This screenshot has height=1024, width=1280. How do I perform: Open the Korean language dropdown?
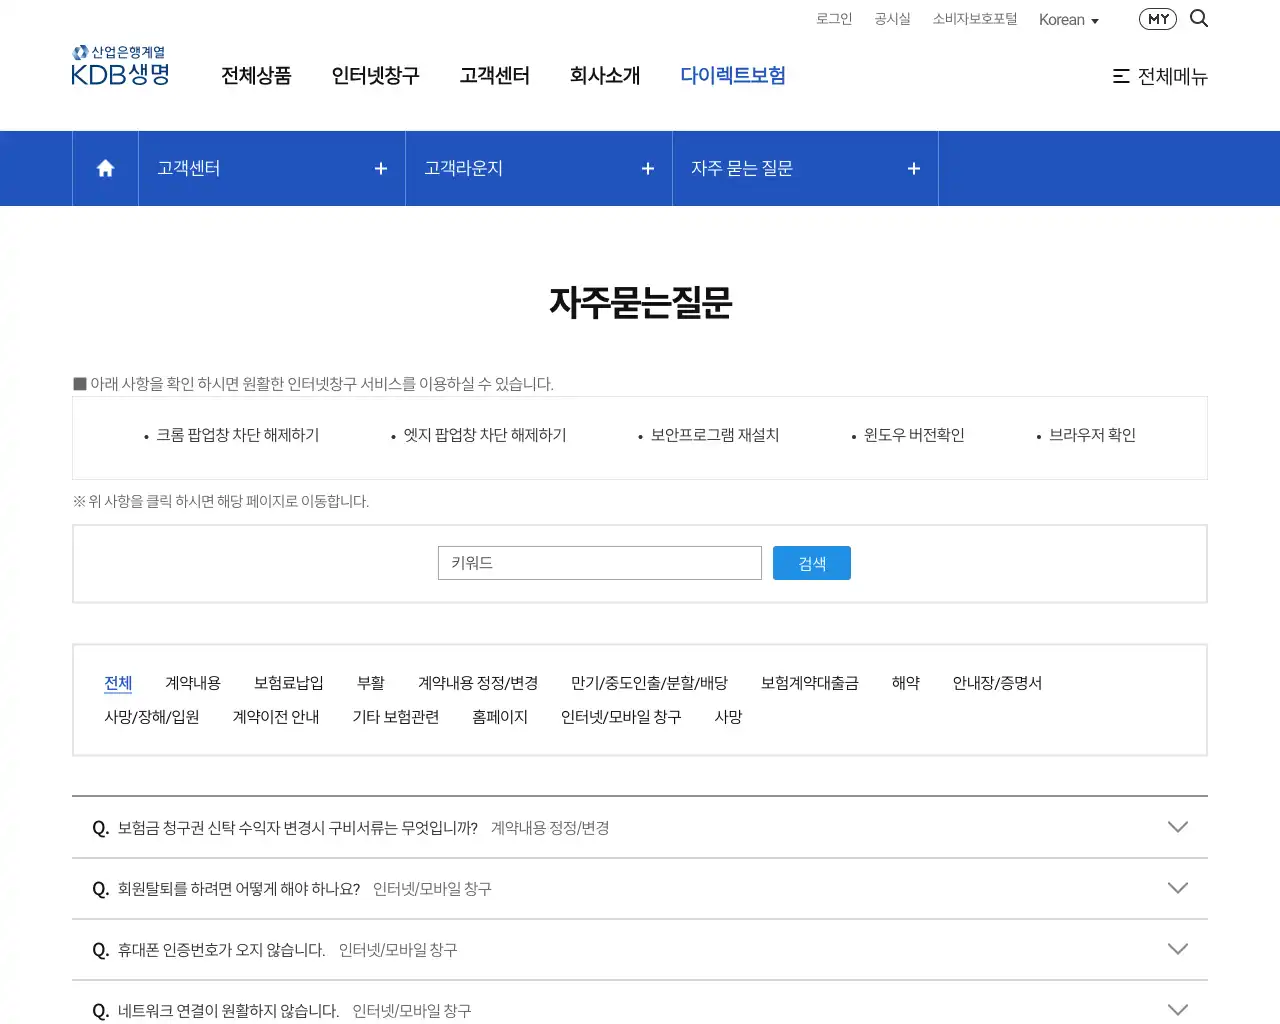point(1068,19)
